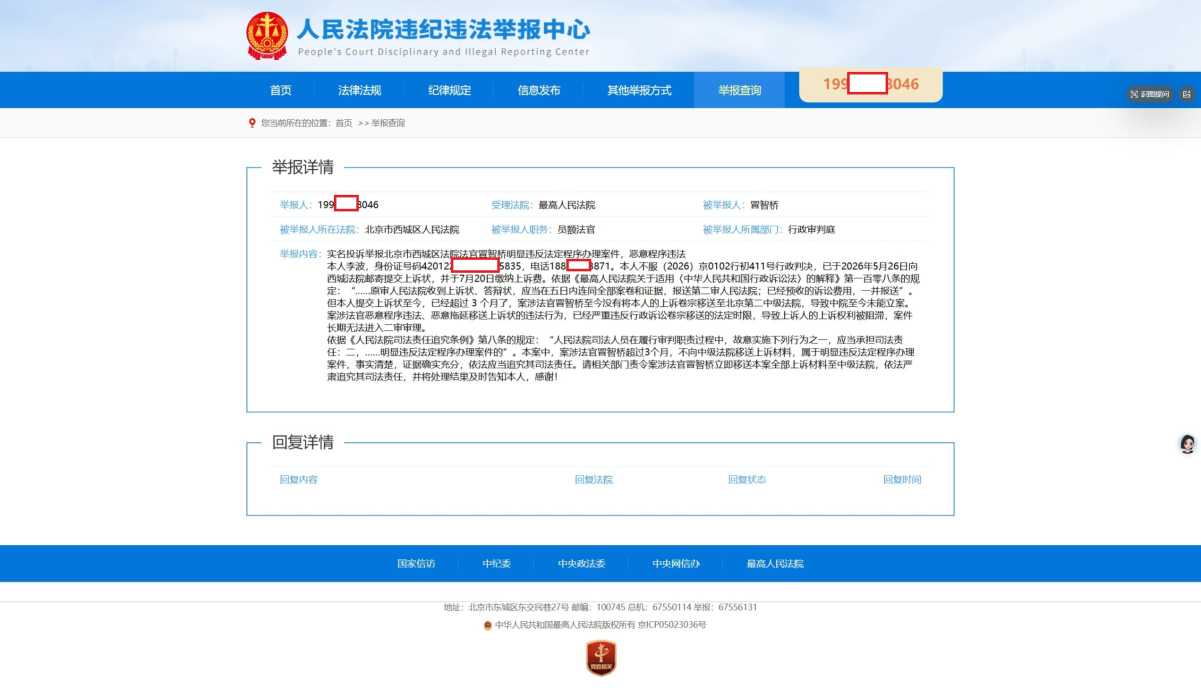Click the 举报详情 section heading
The image size is (1201, 688).
click(x=303, y=167)
